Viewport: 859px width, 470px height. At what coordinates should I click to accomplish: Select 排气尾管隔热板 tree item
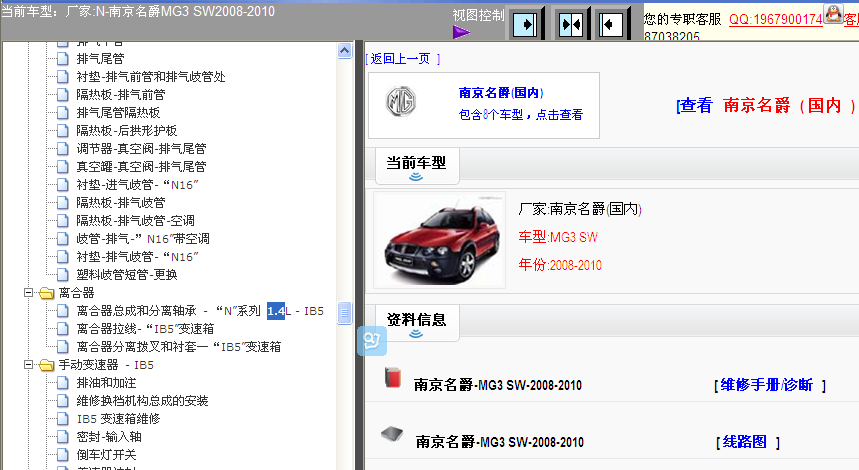(118, 113)
